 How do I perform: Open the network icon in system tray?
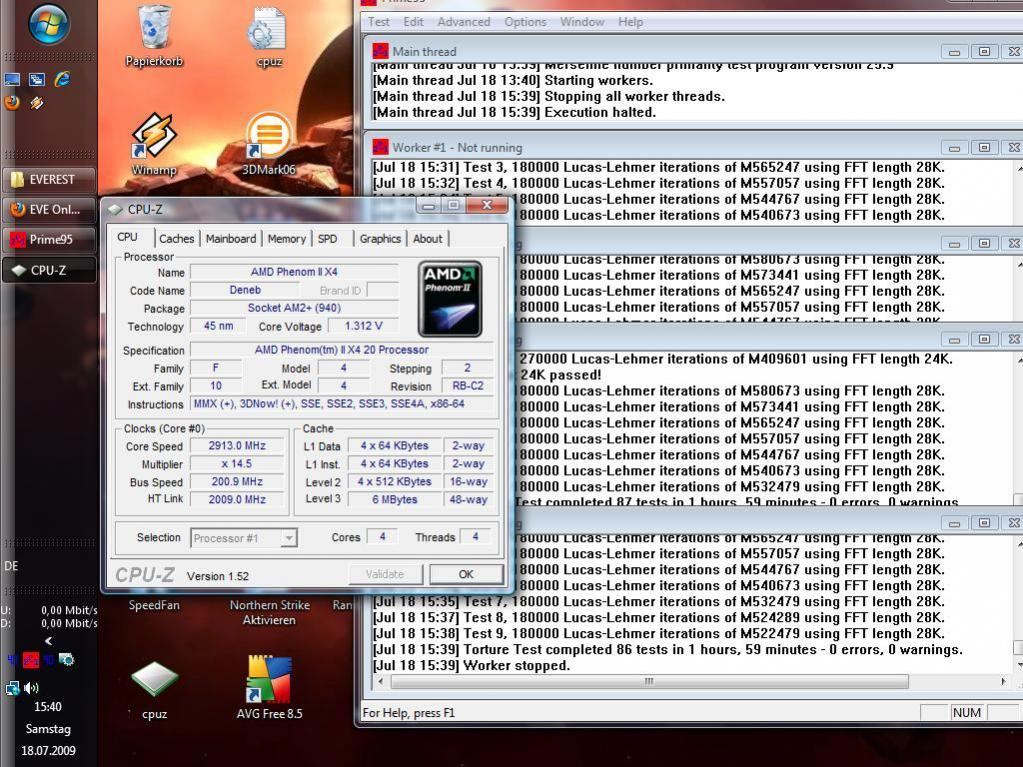point(12,687)
